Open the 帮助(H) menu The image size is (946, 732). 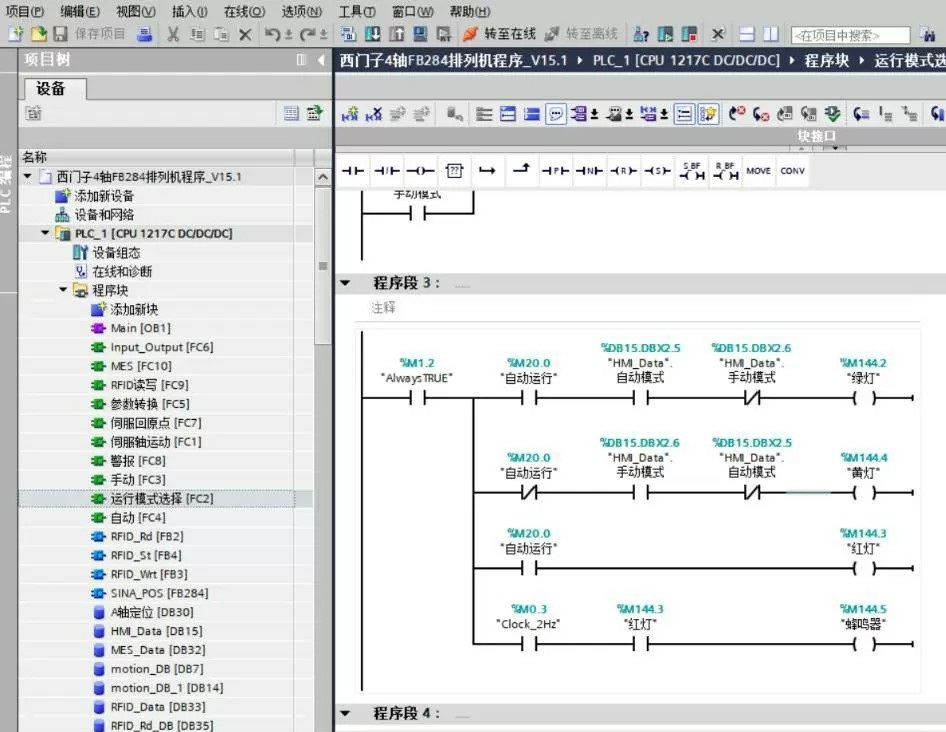(470, 11)
